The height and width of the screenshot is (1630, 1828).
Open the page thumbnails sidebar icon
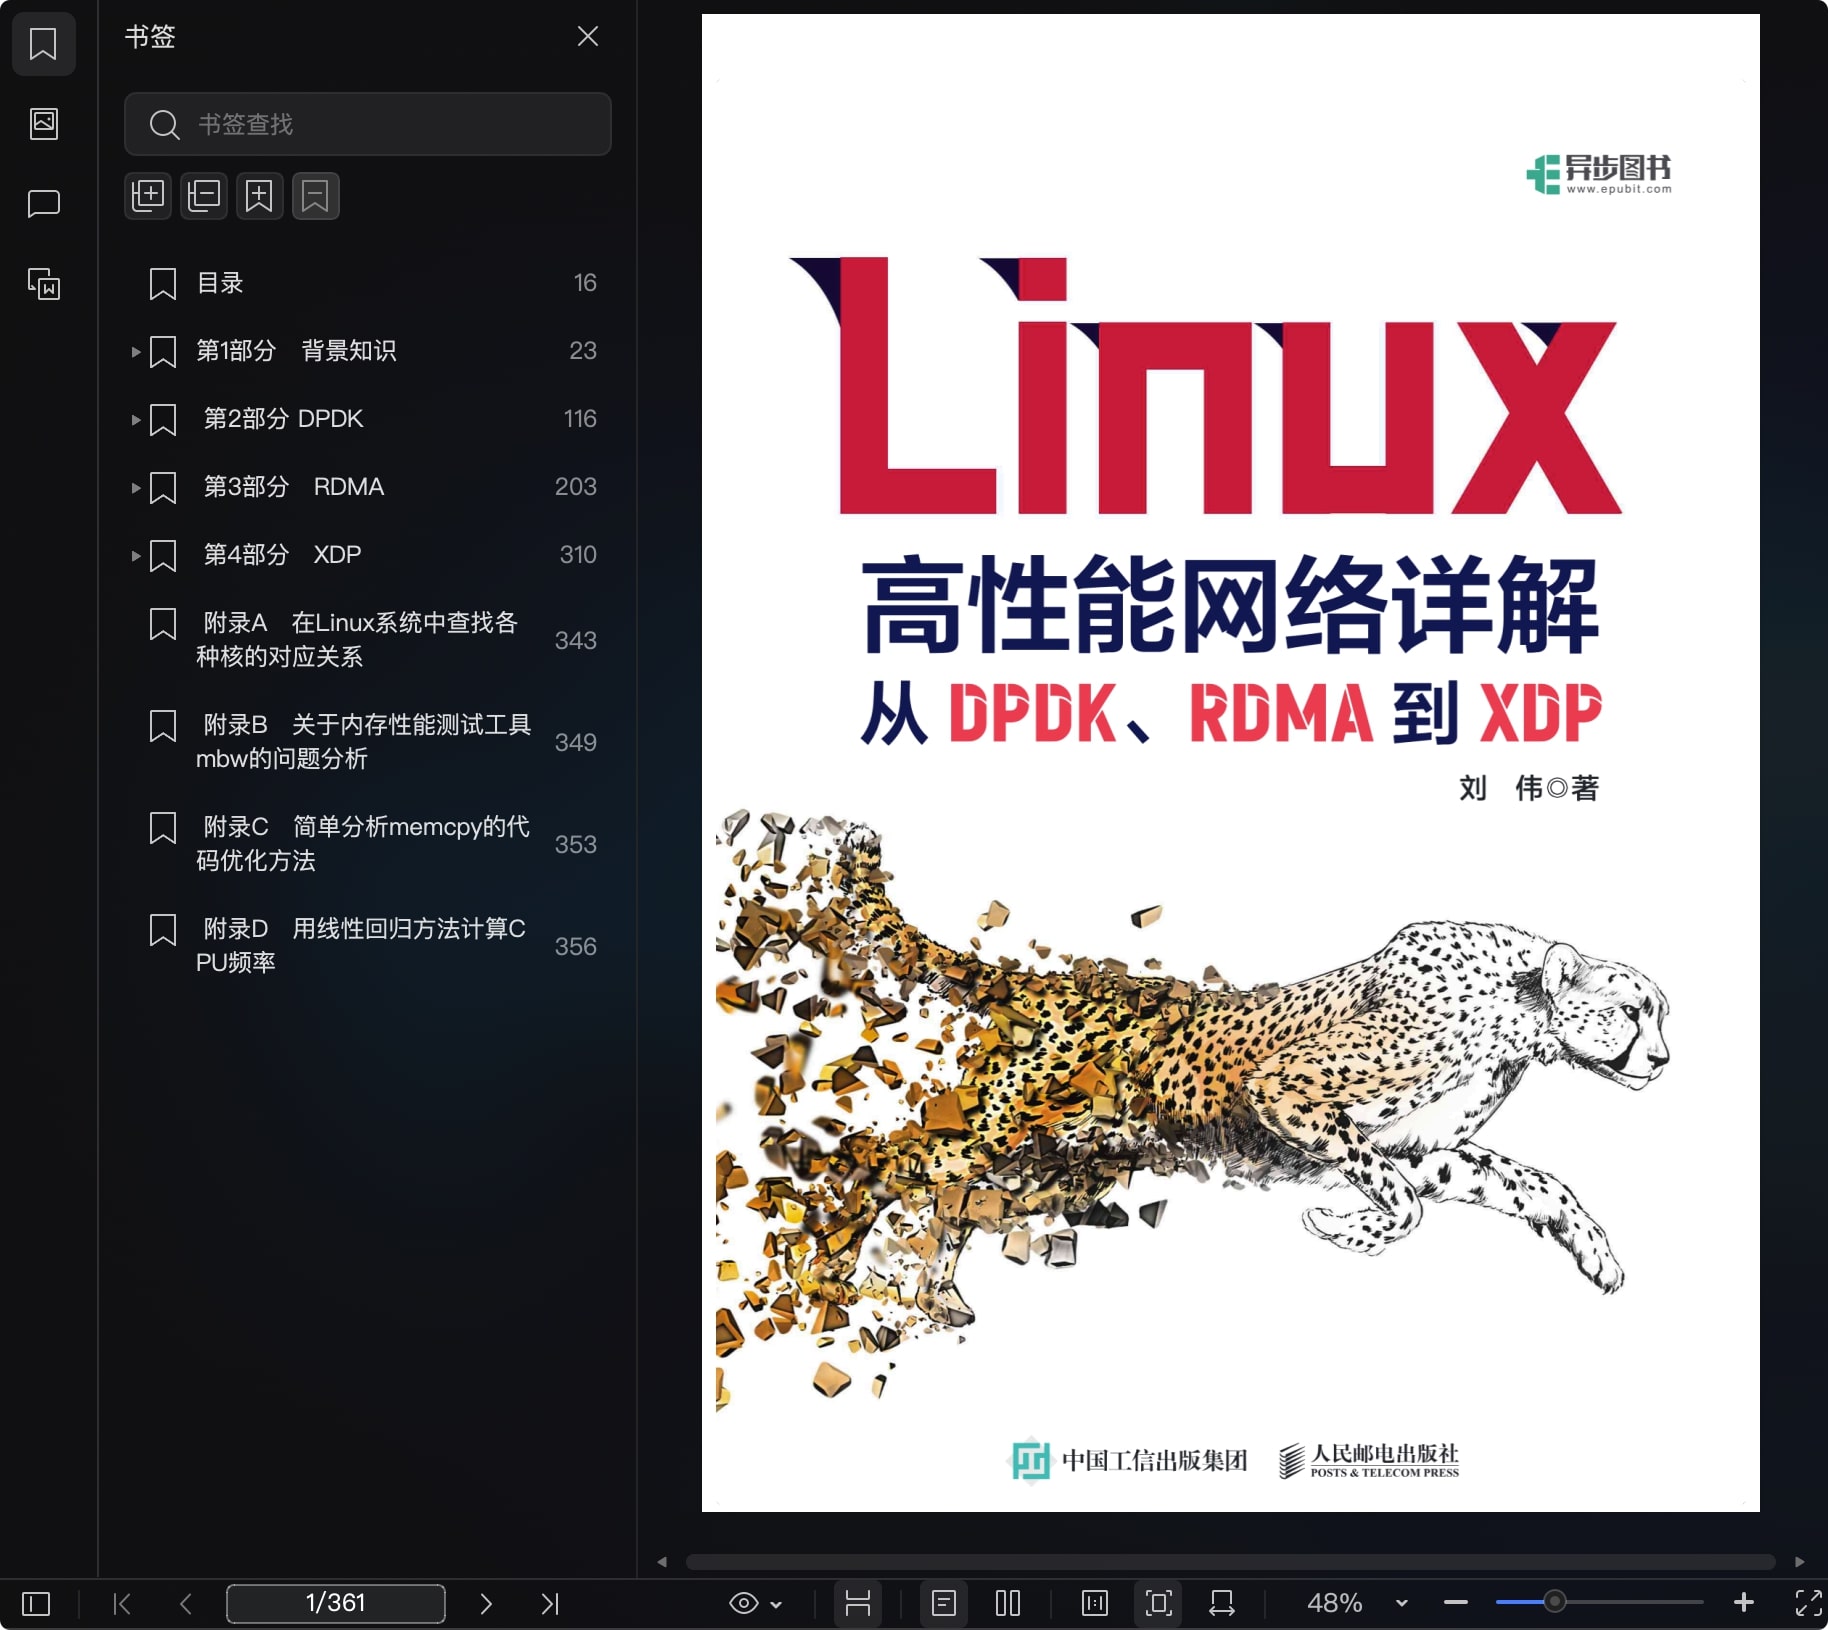pos(43,124)
